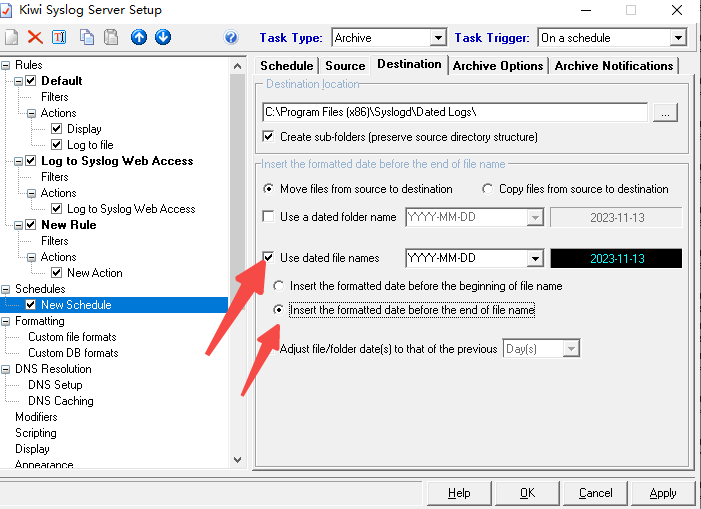Toggle the Display action checkbox
The width and height of the screenshot is (701, 509).
click(56, 129)
